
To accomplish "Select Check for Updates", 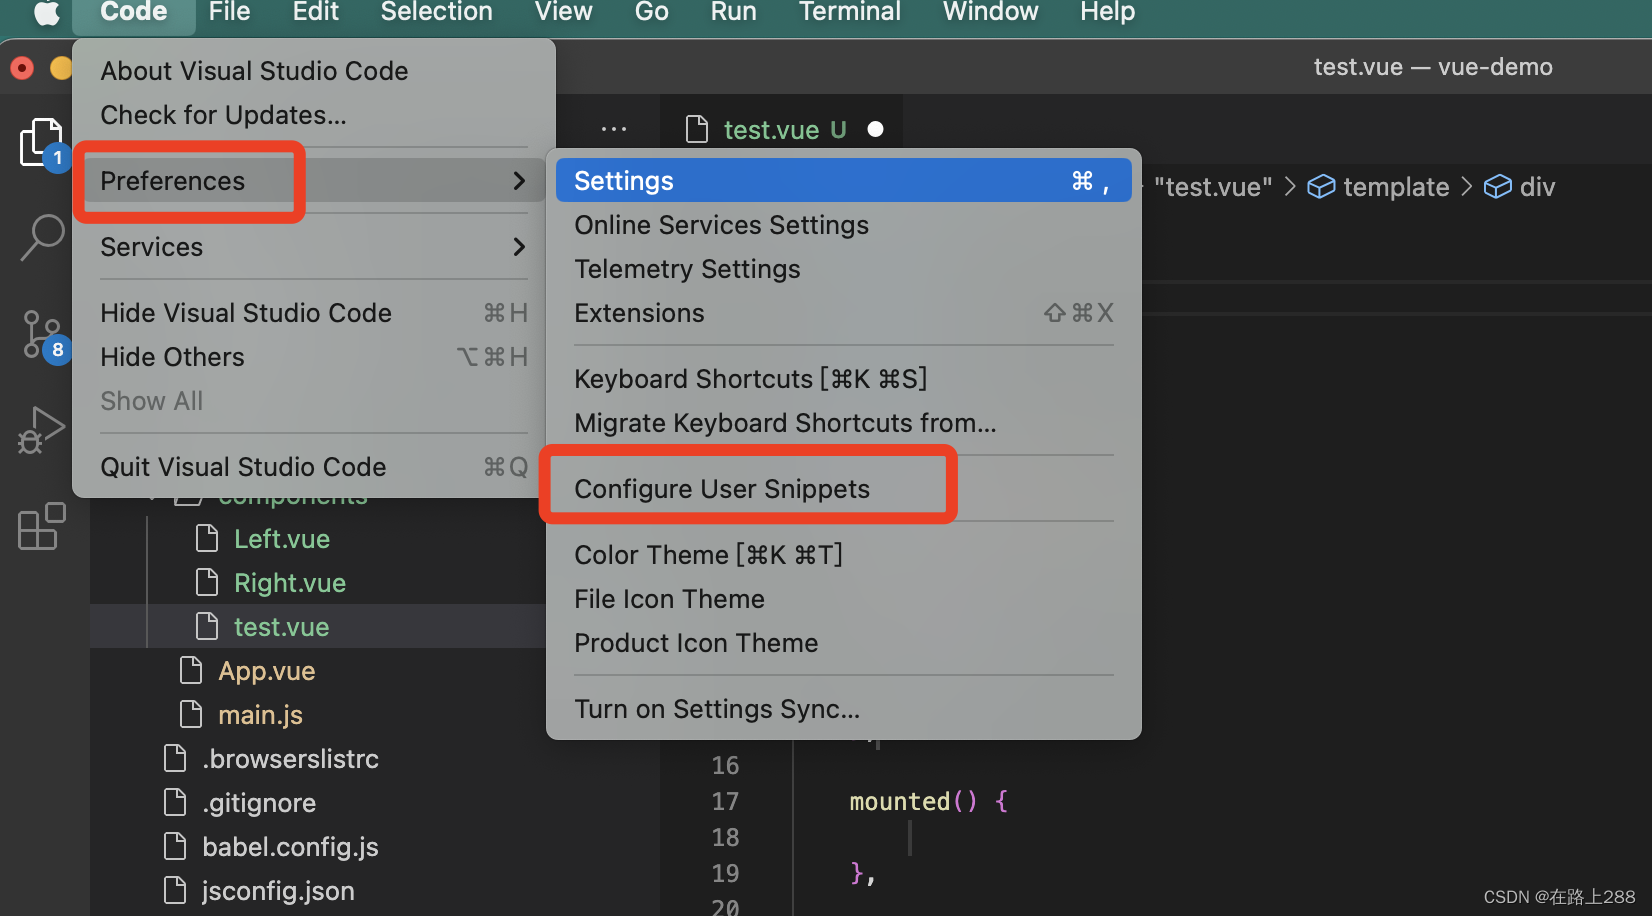I will 314,114.
